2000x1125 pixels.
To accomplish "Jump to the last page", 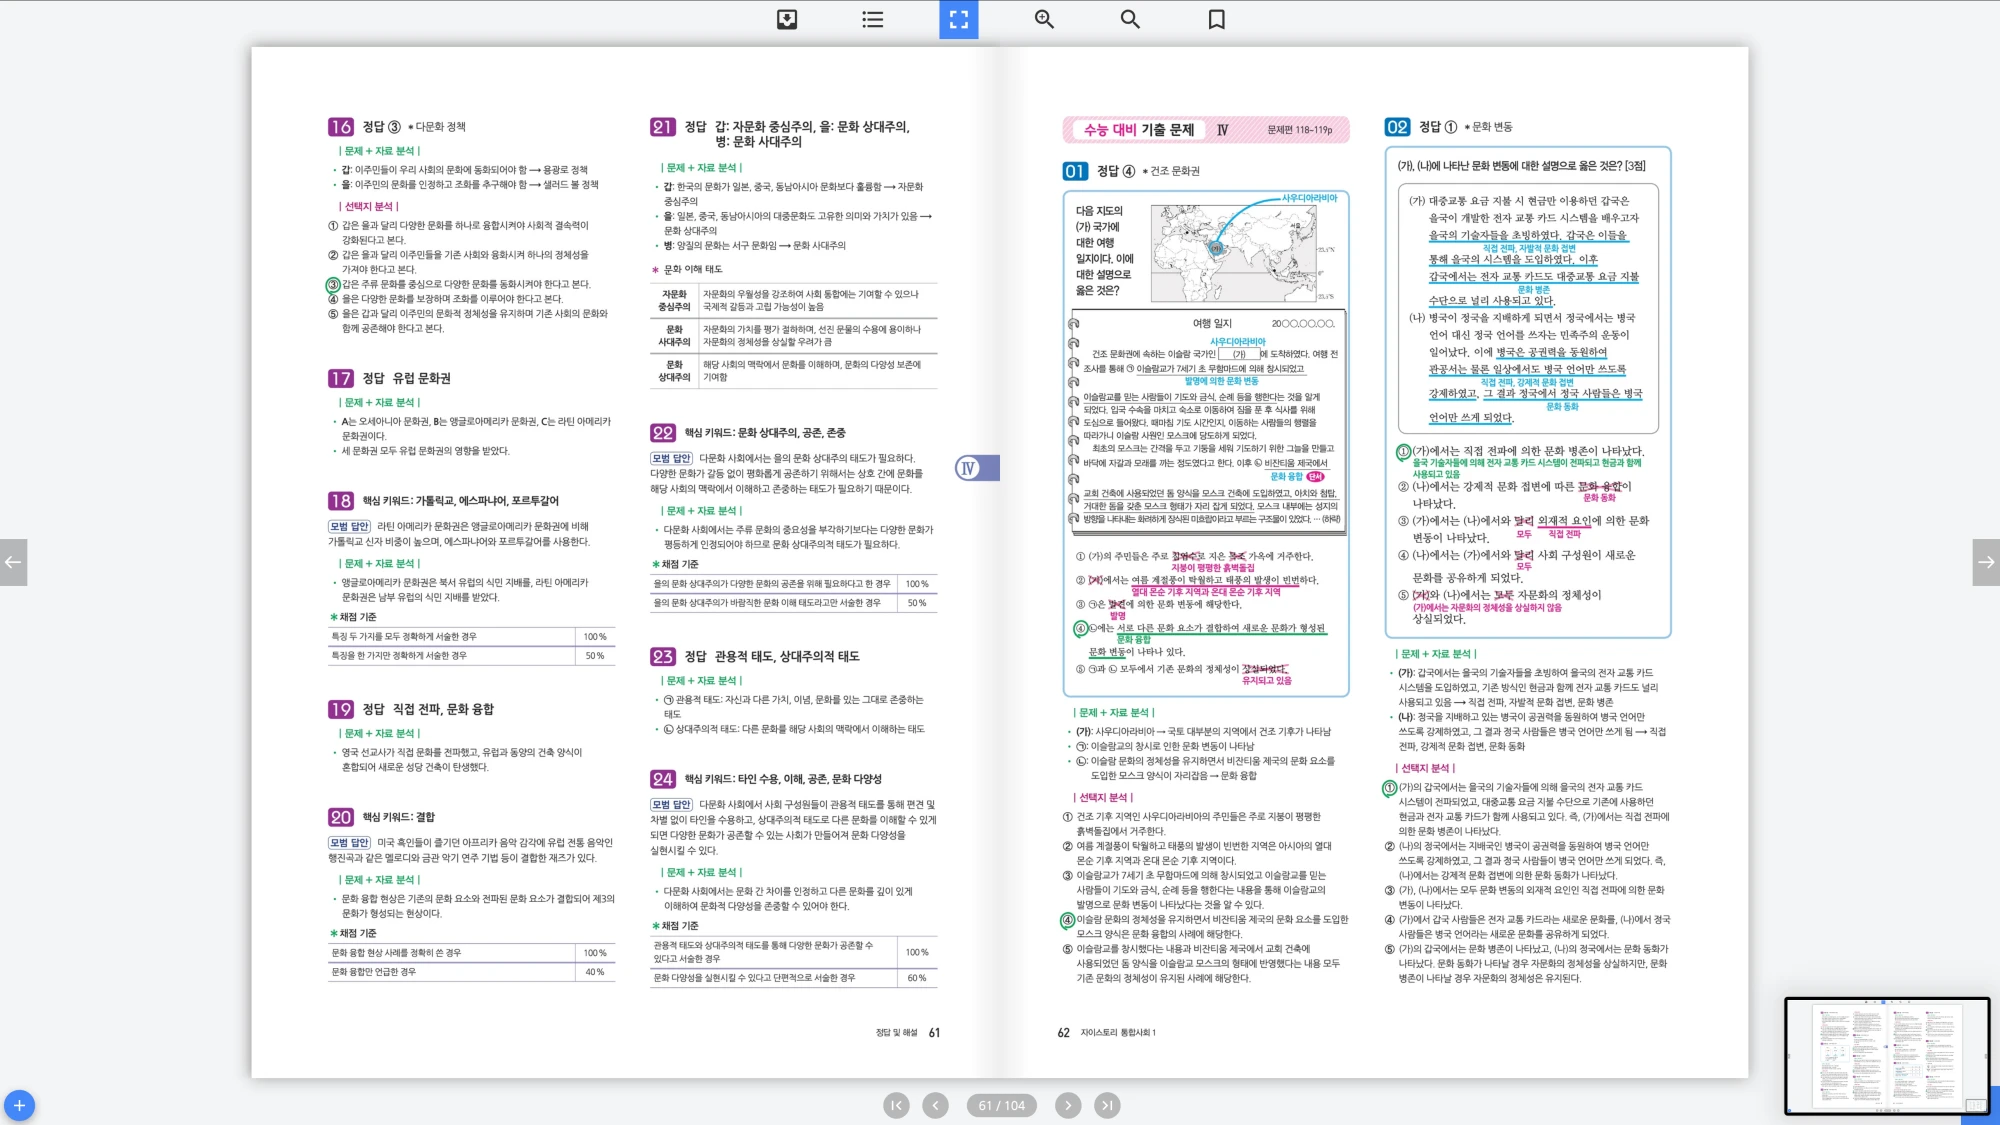I will click(x=1109, y=1105).
